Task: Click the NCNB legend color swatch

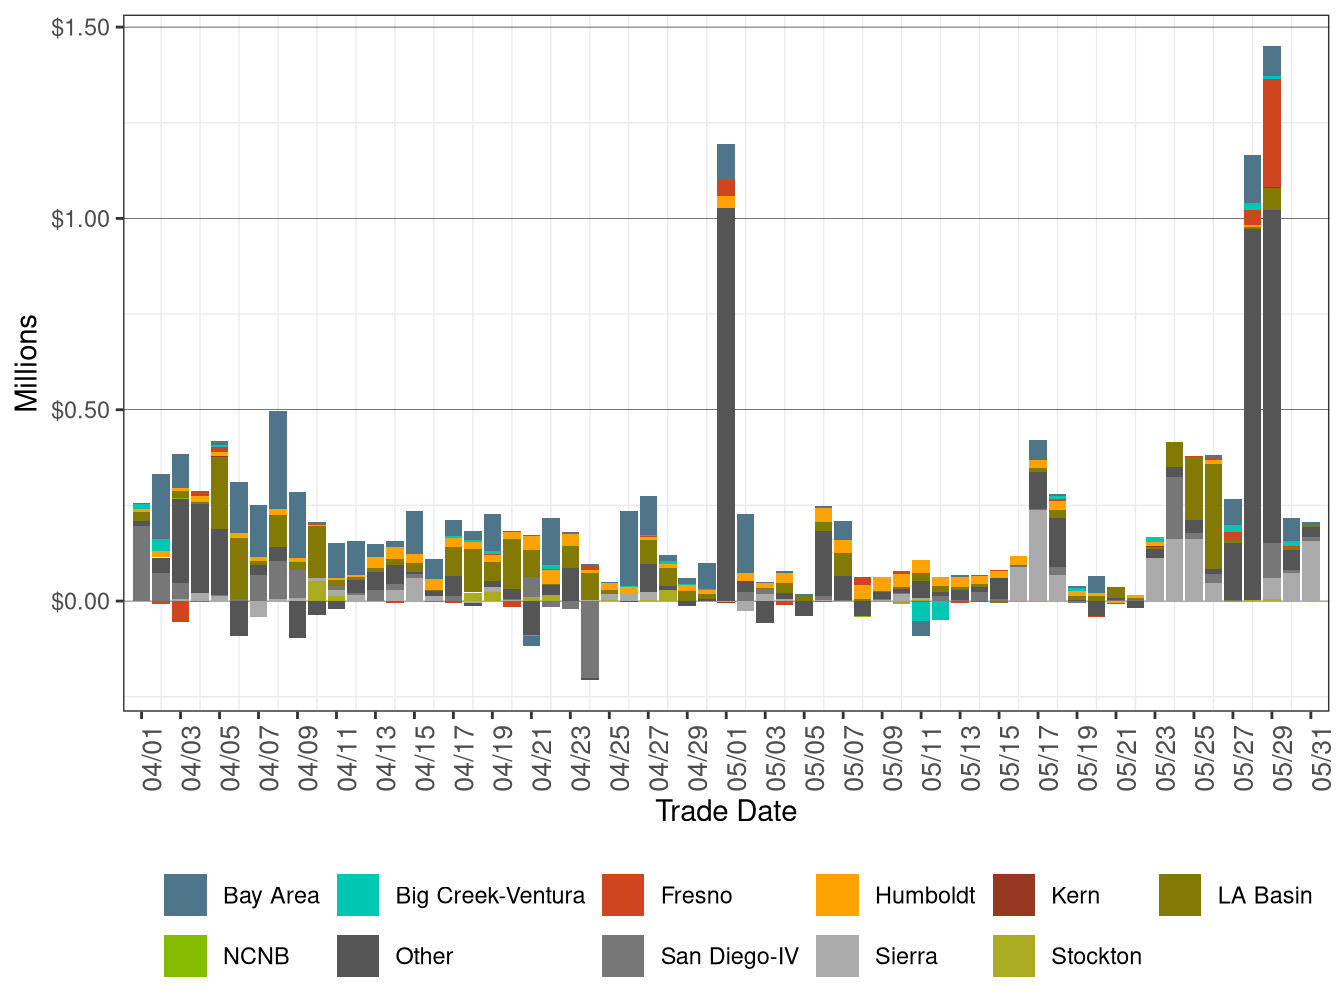Action: pos(186,956)
